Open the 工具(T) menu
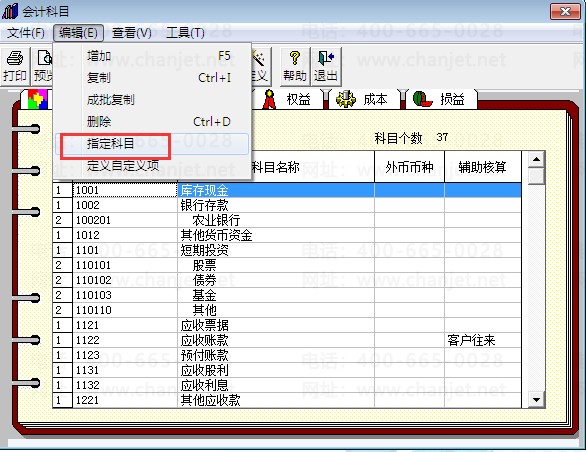 click(185, 33)
